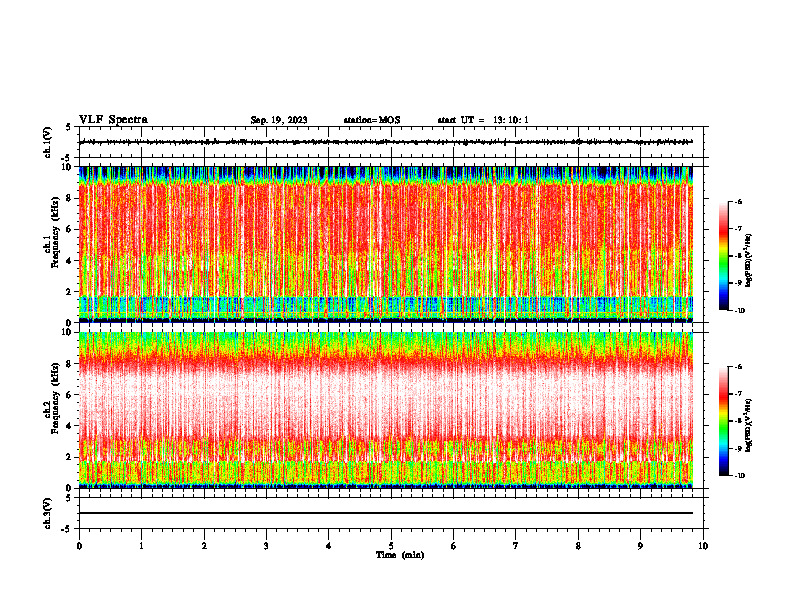This screenshot has width=792, height=612.
Task: Click time axis tick label "9"
Action: (640, 546)
